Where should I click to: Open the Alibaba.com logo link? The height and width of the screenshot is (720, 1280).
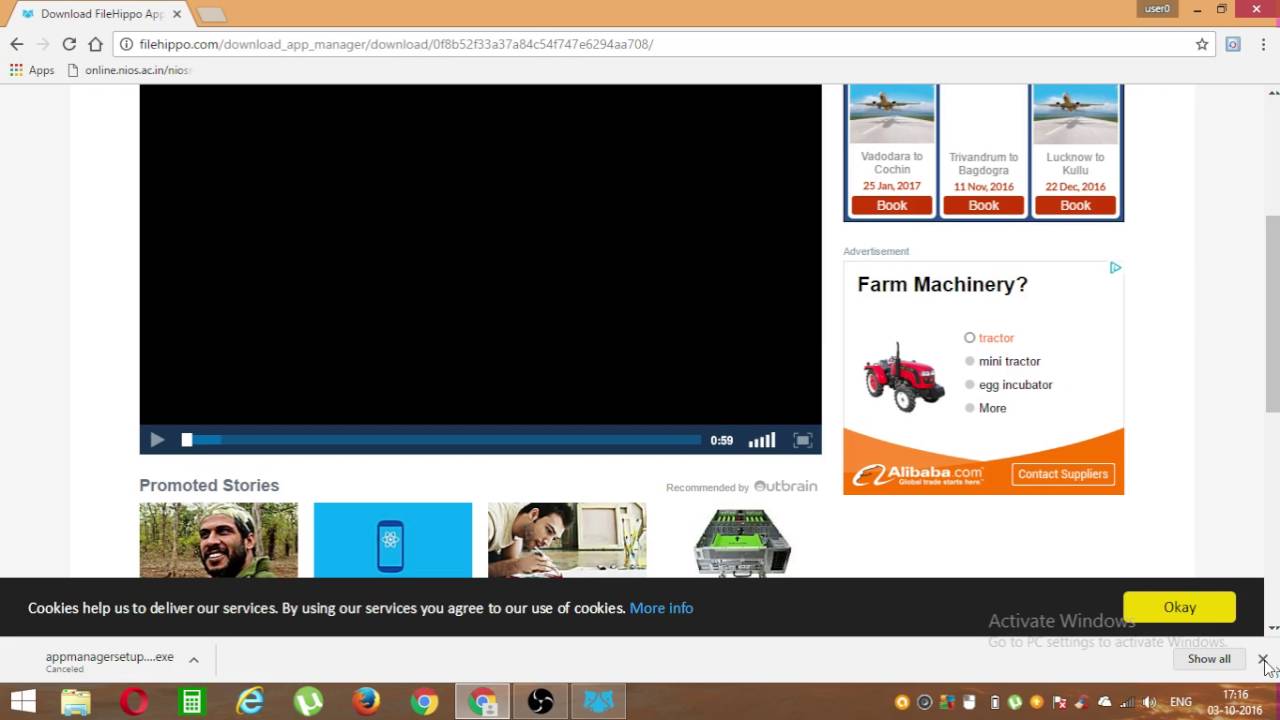(x=918, y=474)
